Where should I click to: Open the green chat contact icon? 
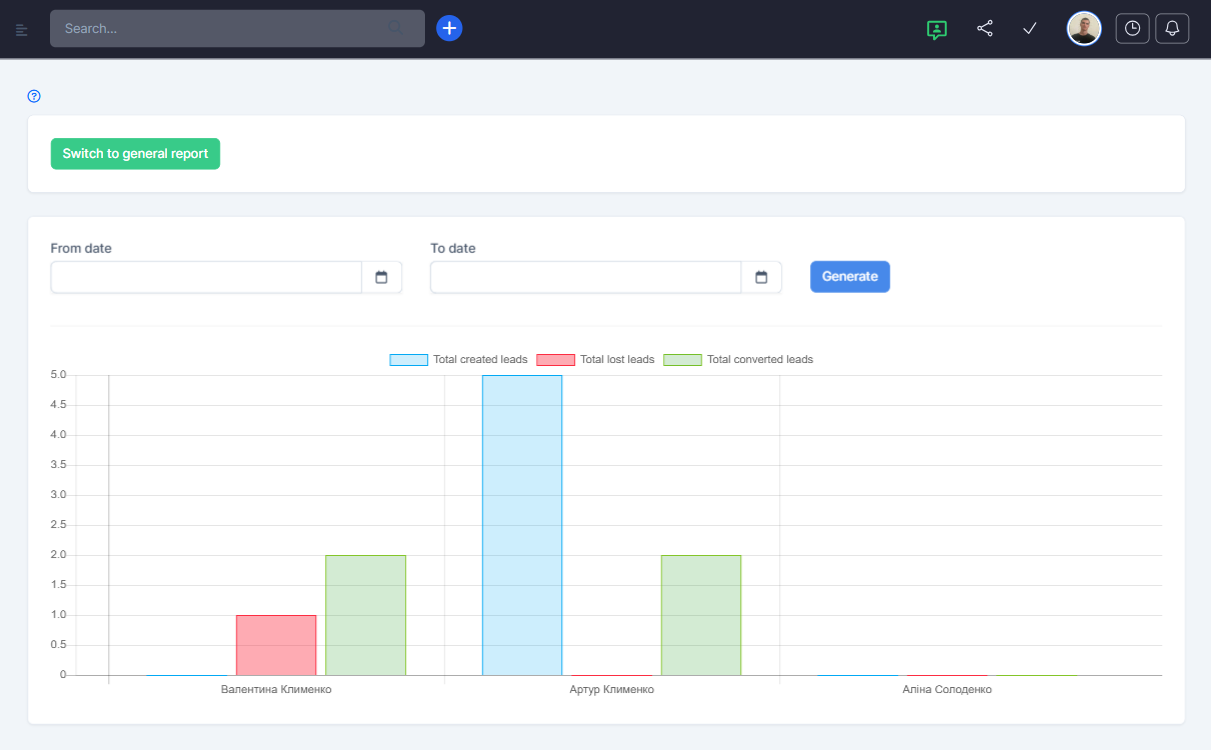[x=936, y=29]
